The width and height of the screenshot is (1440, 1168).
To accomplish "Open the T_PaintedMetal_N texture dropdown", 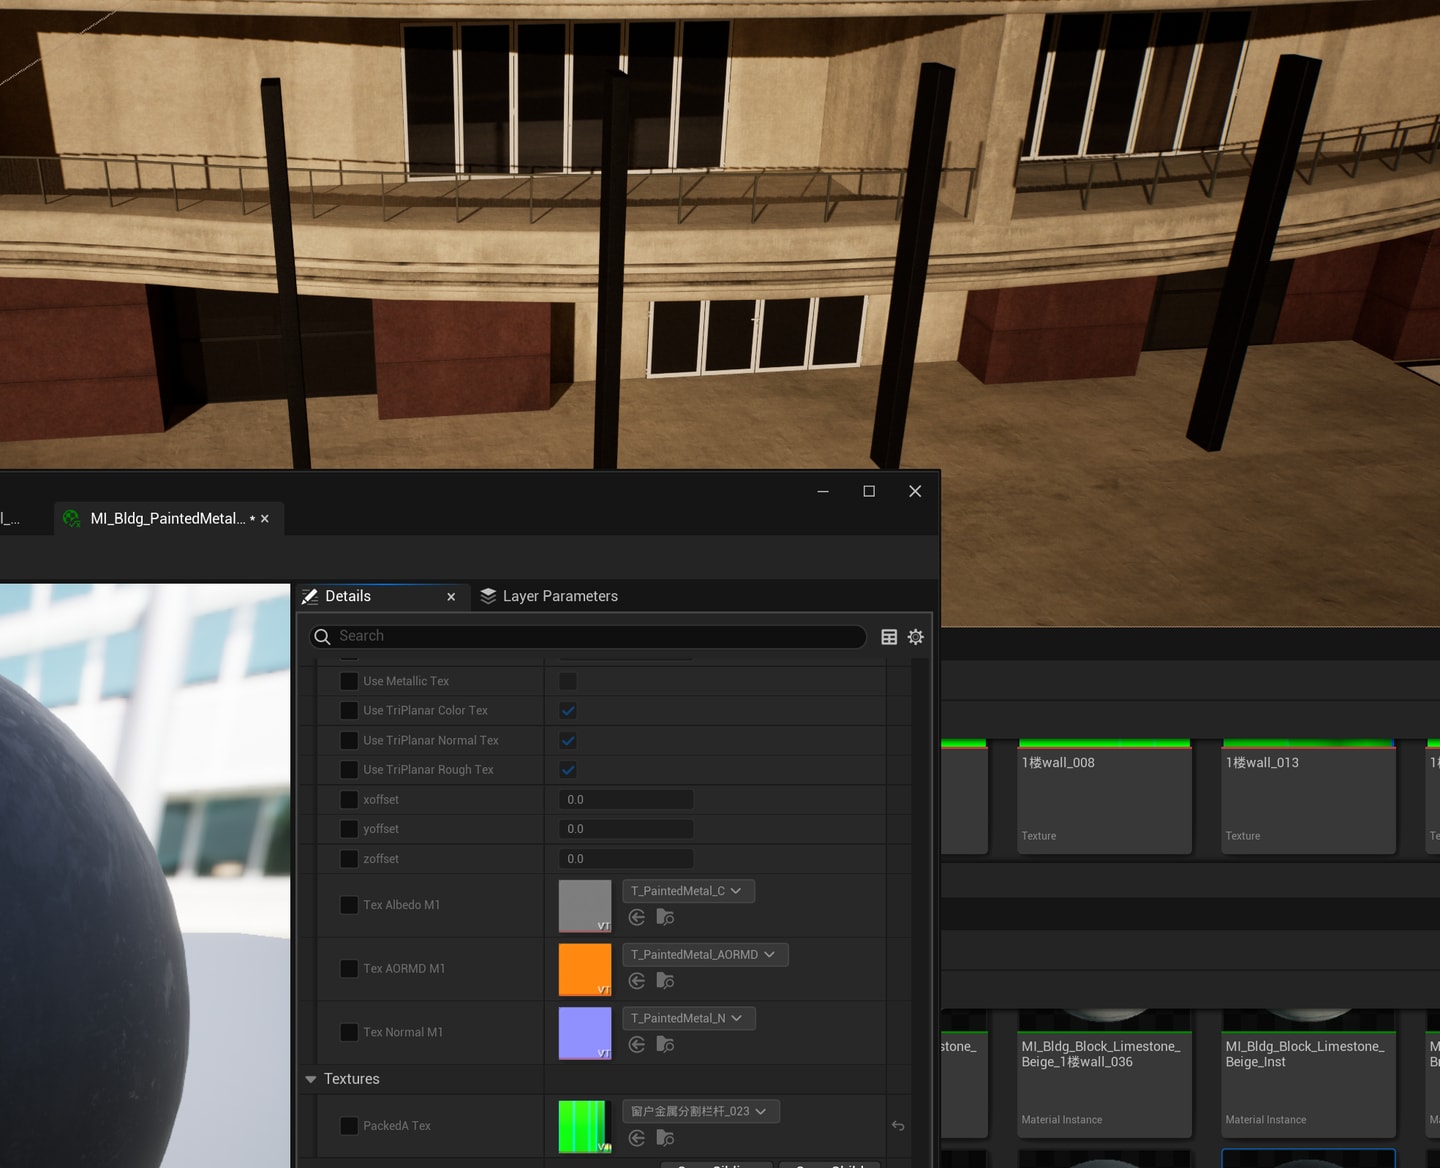I will click(x=688, y=1018).
